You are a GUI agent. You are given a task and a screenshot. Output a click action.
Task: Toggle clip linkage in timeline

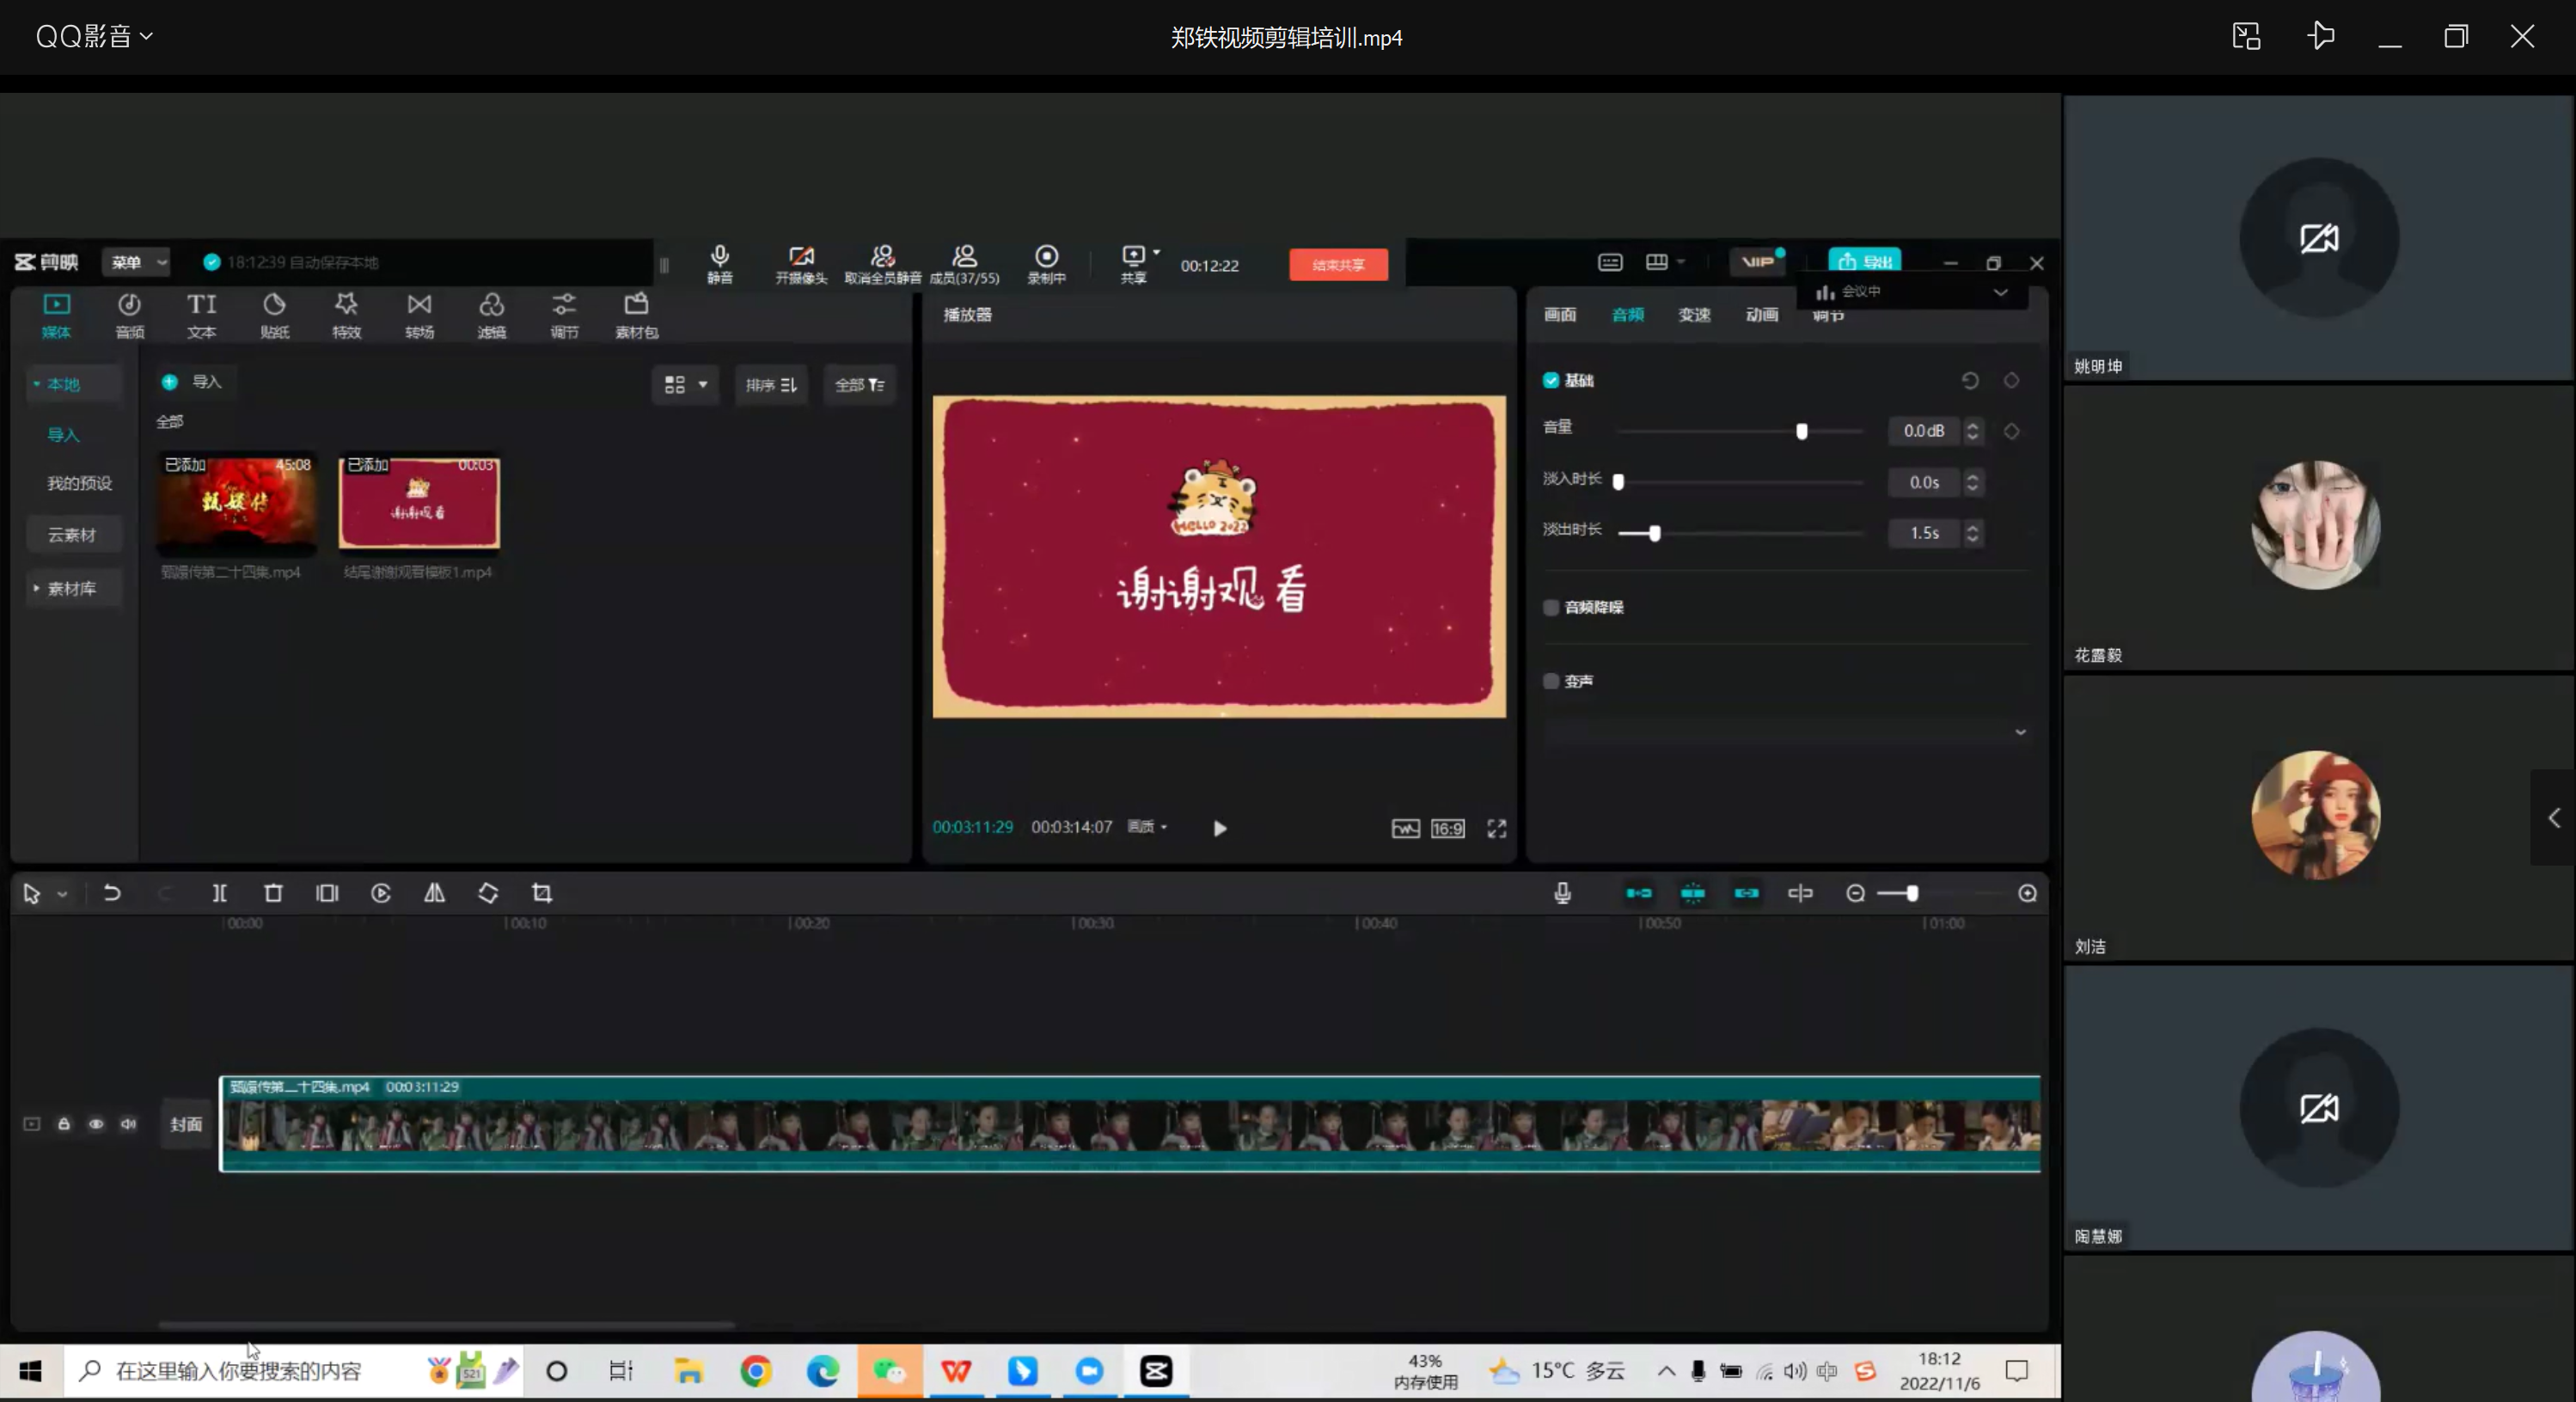(1746, 893)
